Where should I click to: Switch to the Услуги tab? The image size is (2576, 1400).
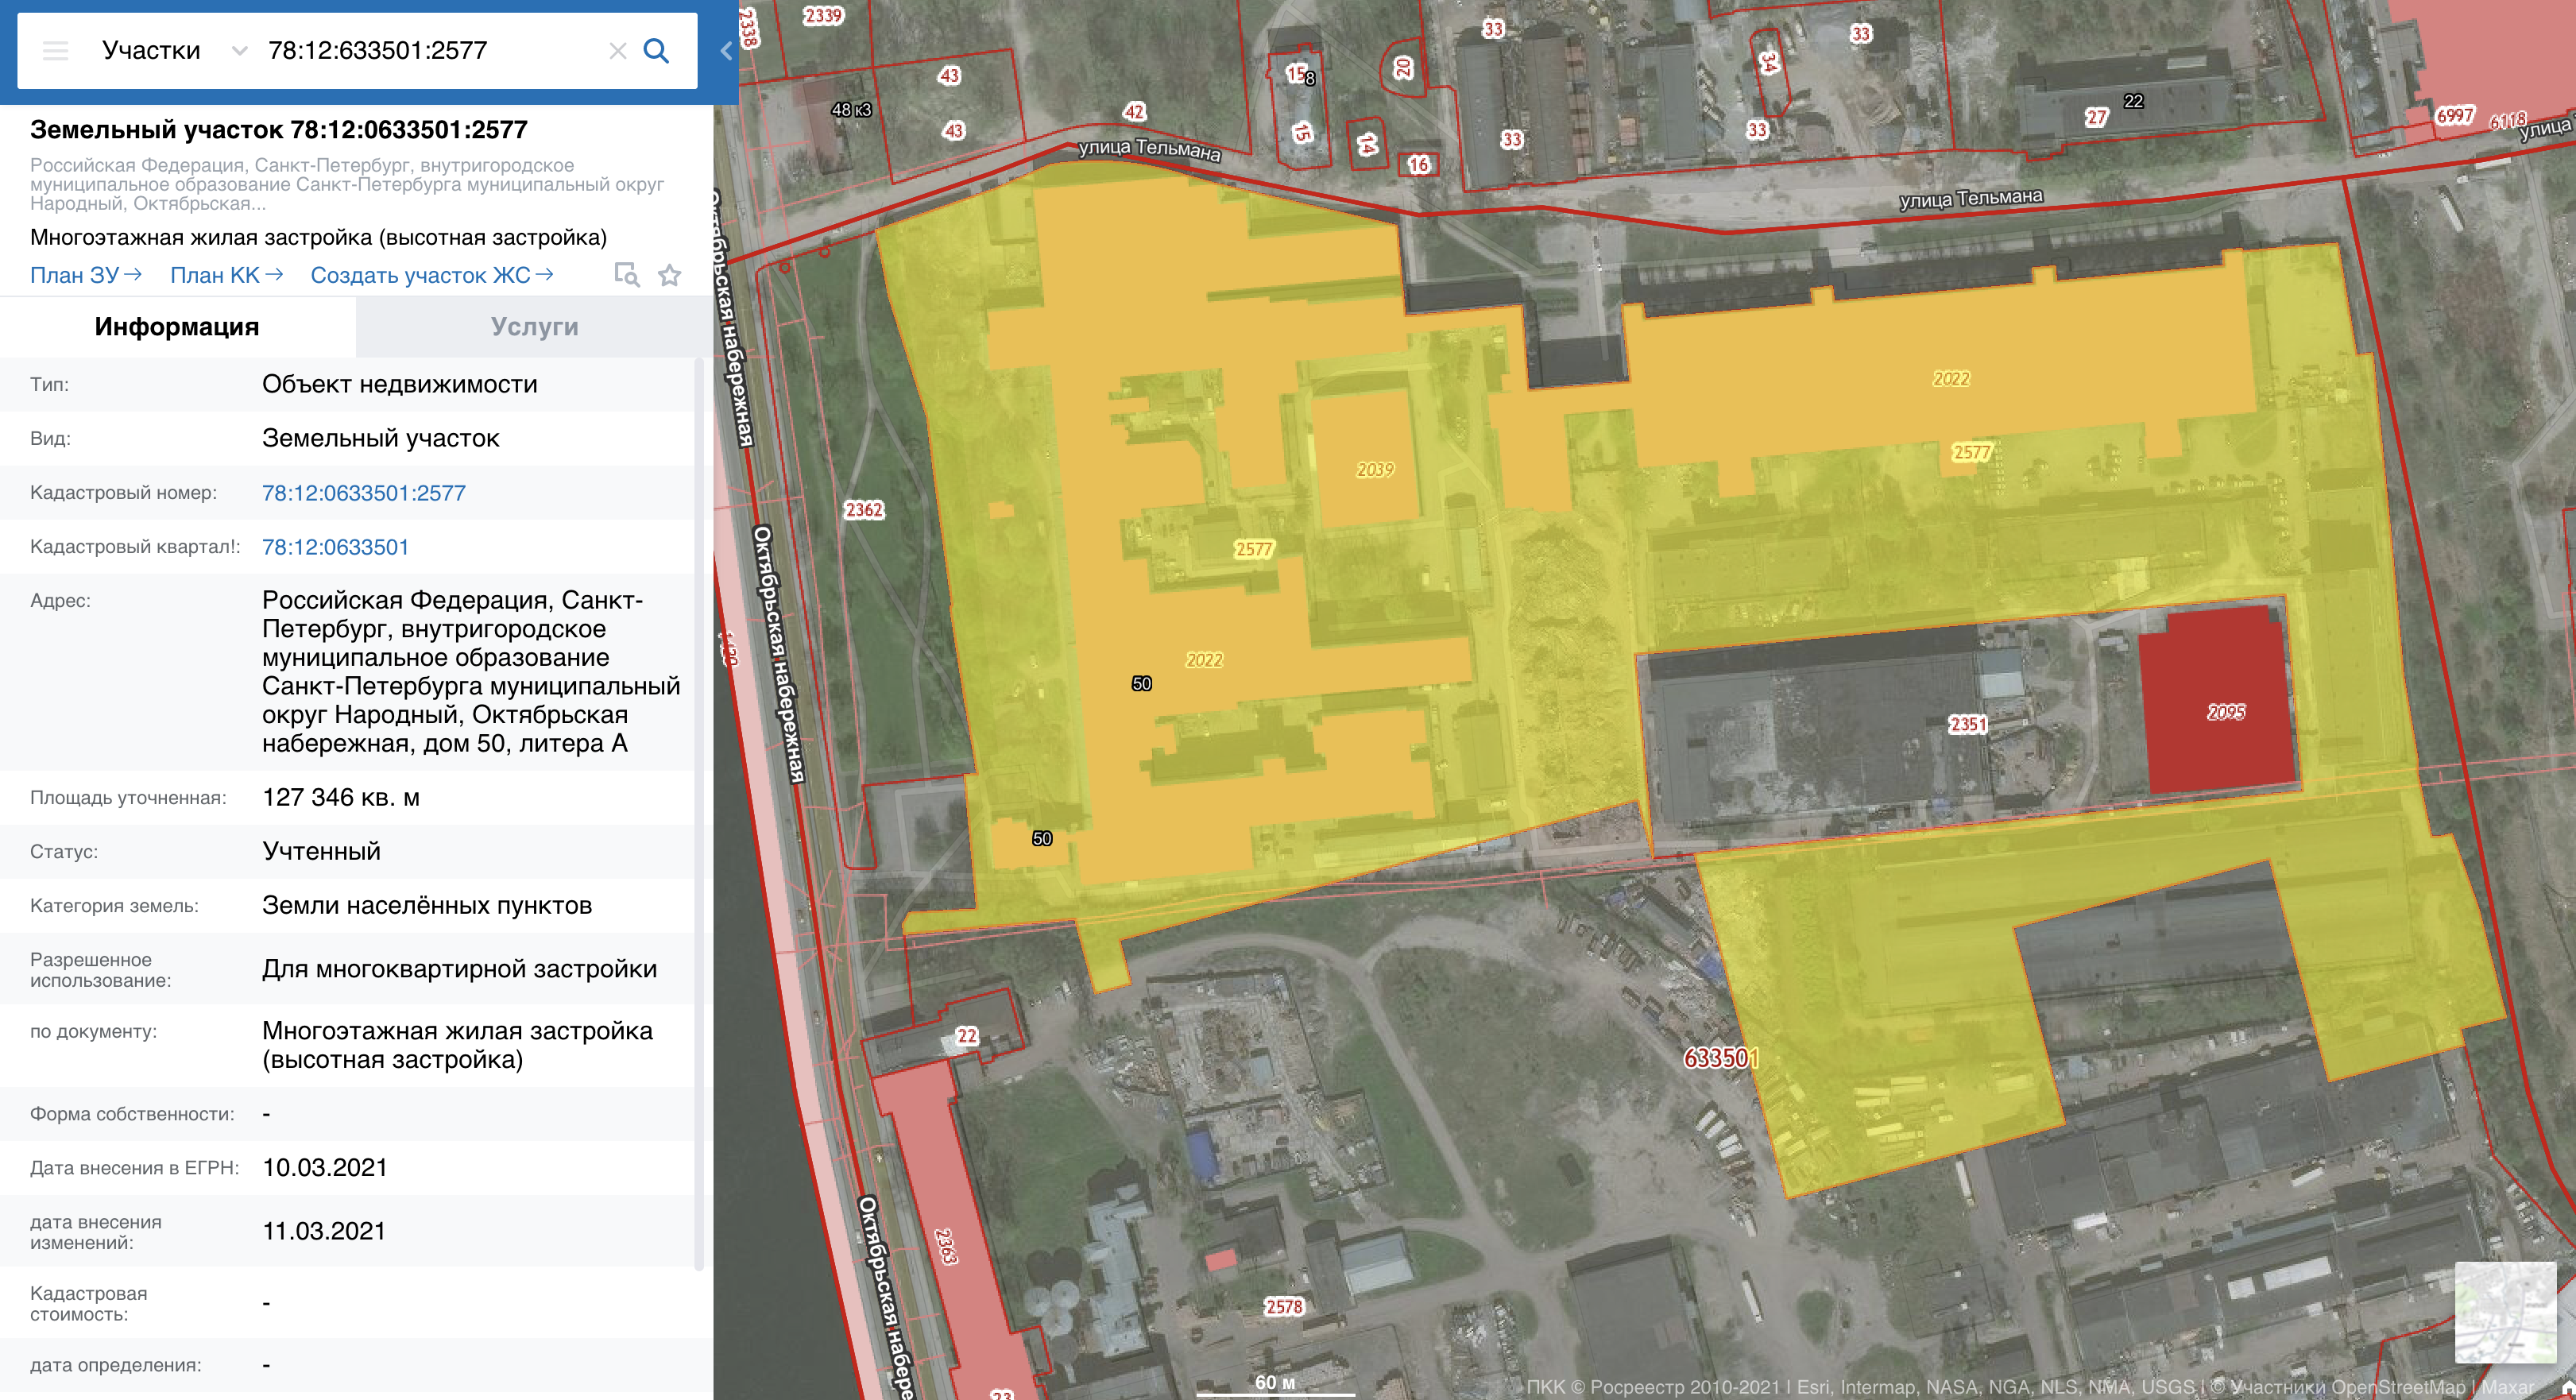click(x=534, y=327)
